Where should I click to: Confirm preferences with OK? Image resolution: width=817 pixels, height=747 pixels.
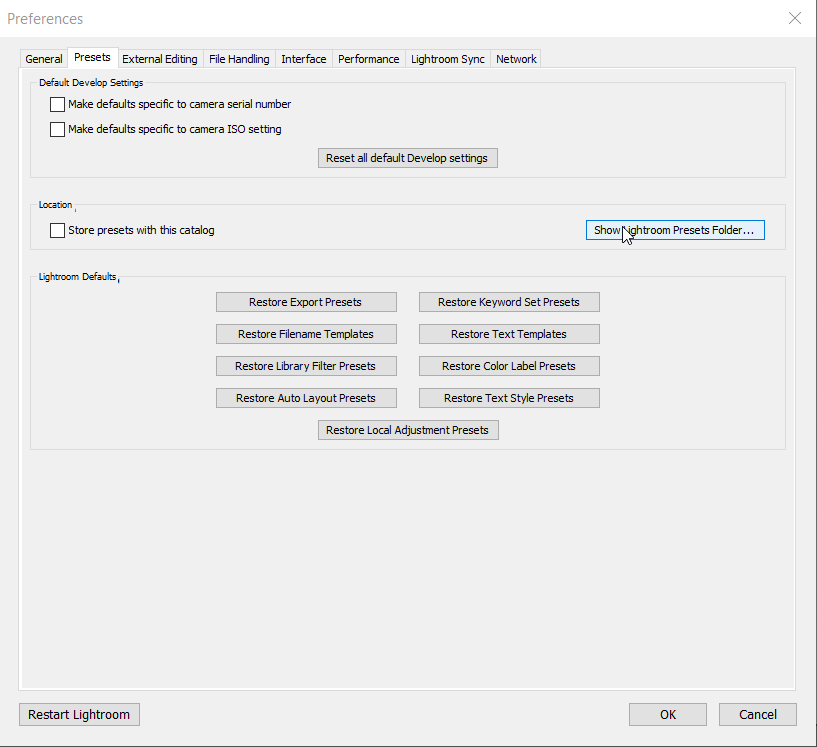click(667, 714)
